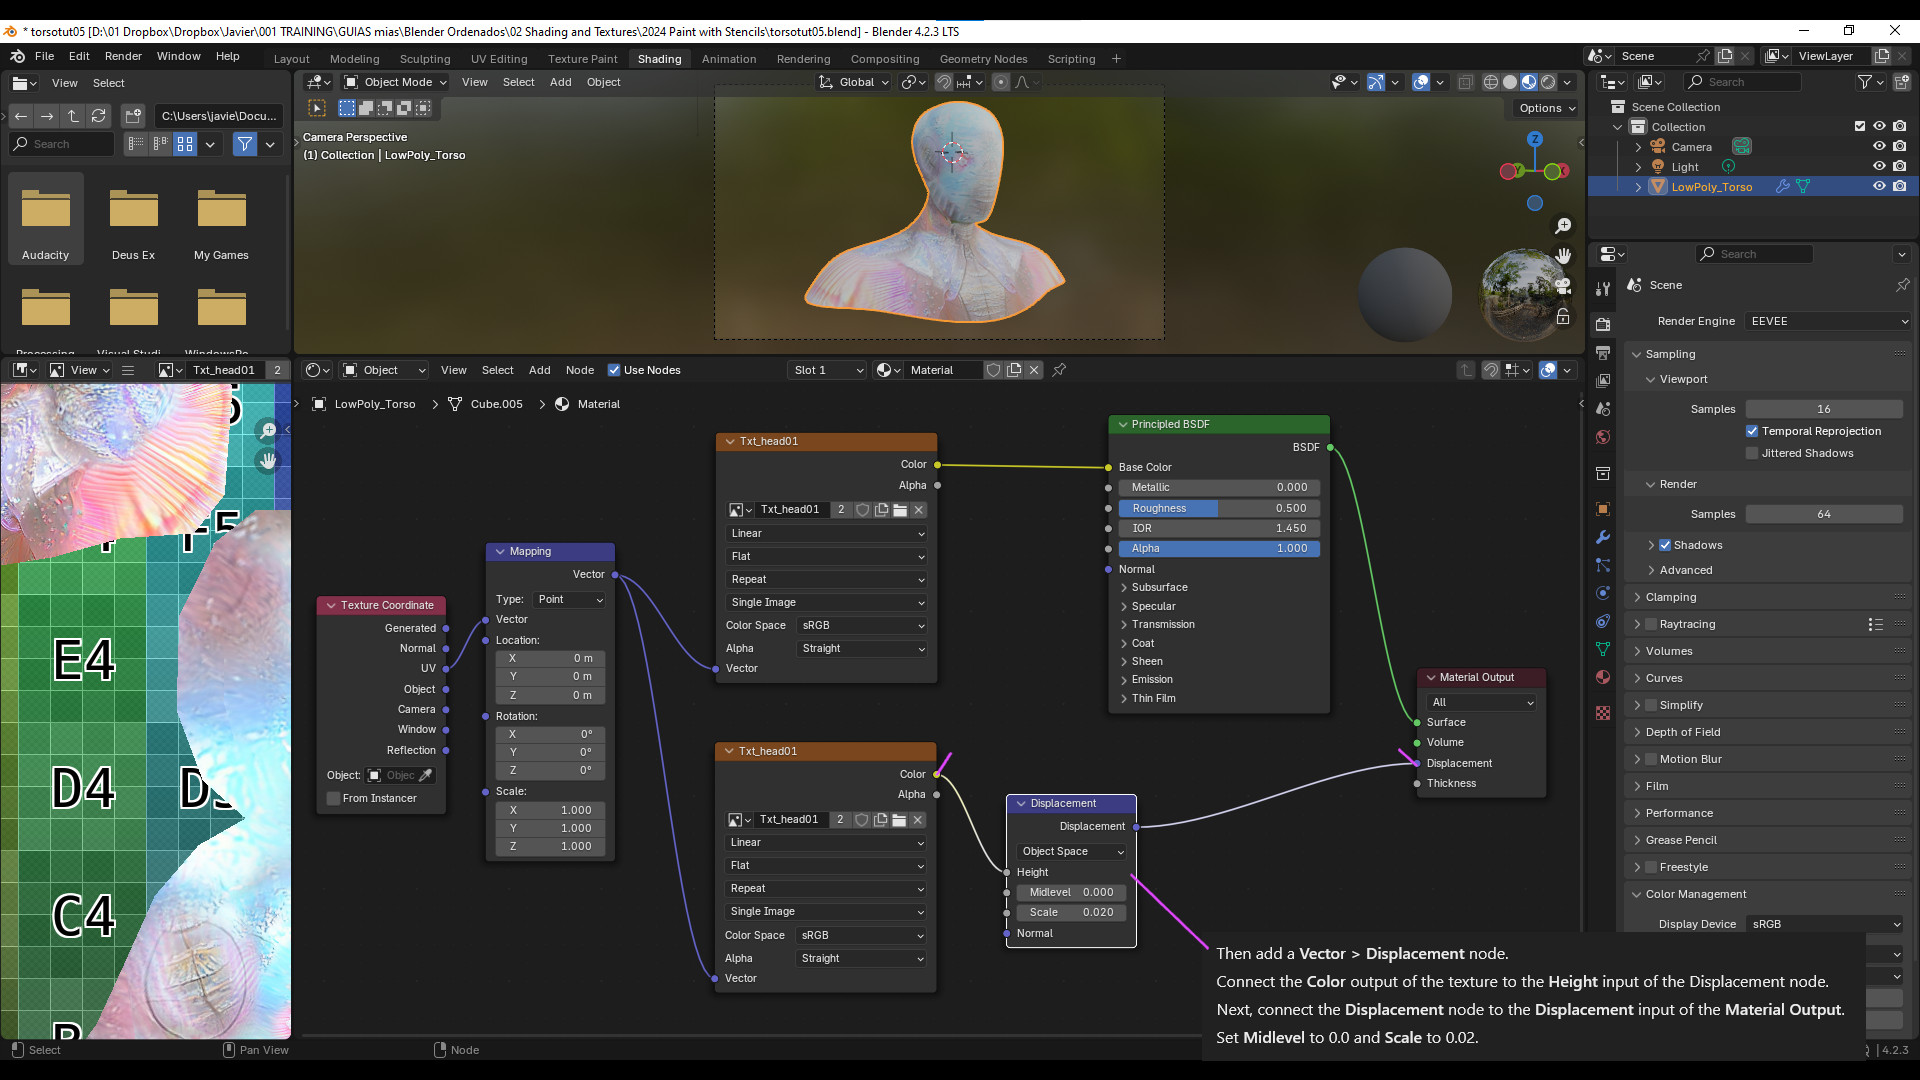Open the Object properties tab
Screen dimensions: 1920x1080
point(1603,509)
